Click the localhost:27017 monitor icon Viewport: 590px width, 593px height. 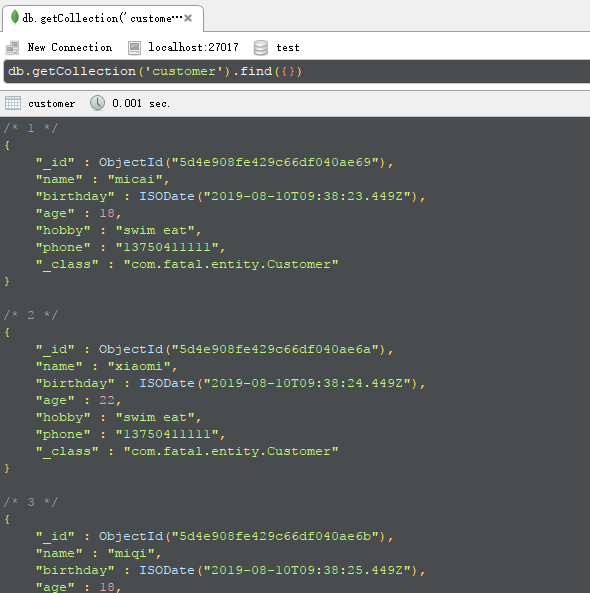pos(134,48)
